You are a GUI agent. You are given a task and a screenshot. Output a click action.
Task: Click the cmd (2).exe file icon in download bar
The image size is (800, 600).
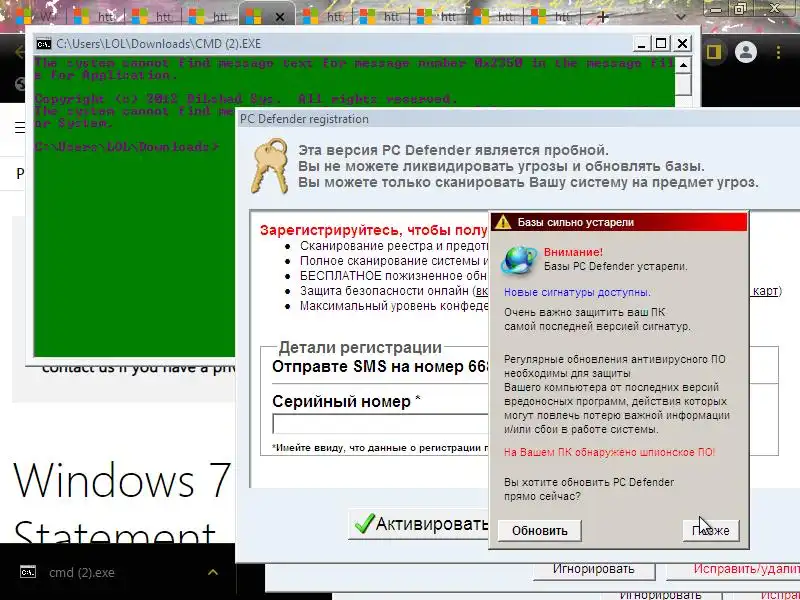28,572
